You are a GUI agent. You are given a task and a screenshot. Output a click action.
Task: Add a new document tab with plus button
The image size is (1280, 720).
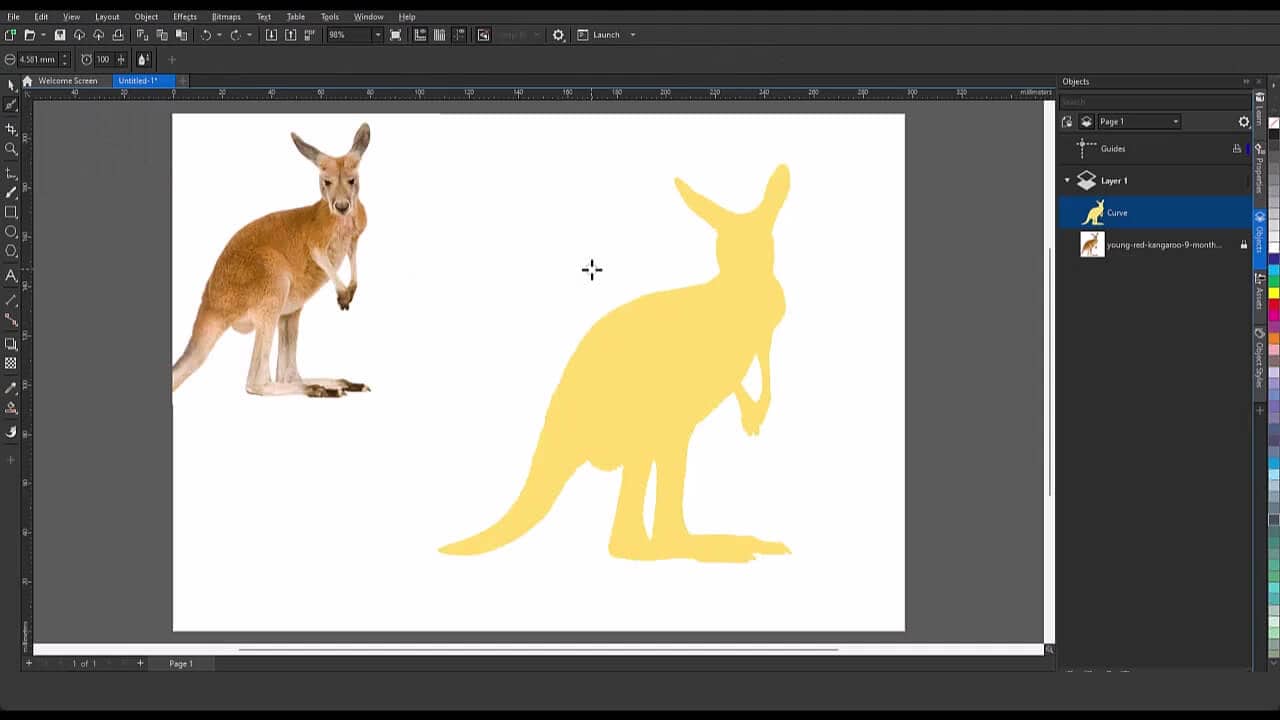click(183, 81)
